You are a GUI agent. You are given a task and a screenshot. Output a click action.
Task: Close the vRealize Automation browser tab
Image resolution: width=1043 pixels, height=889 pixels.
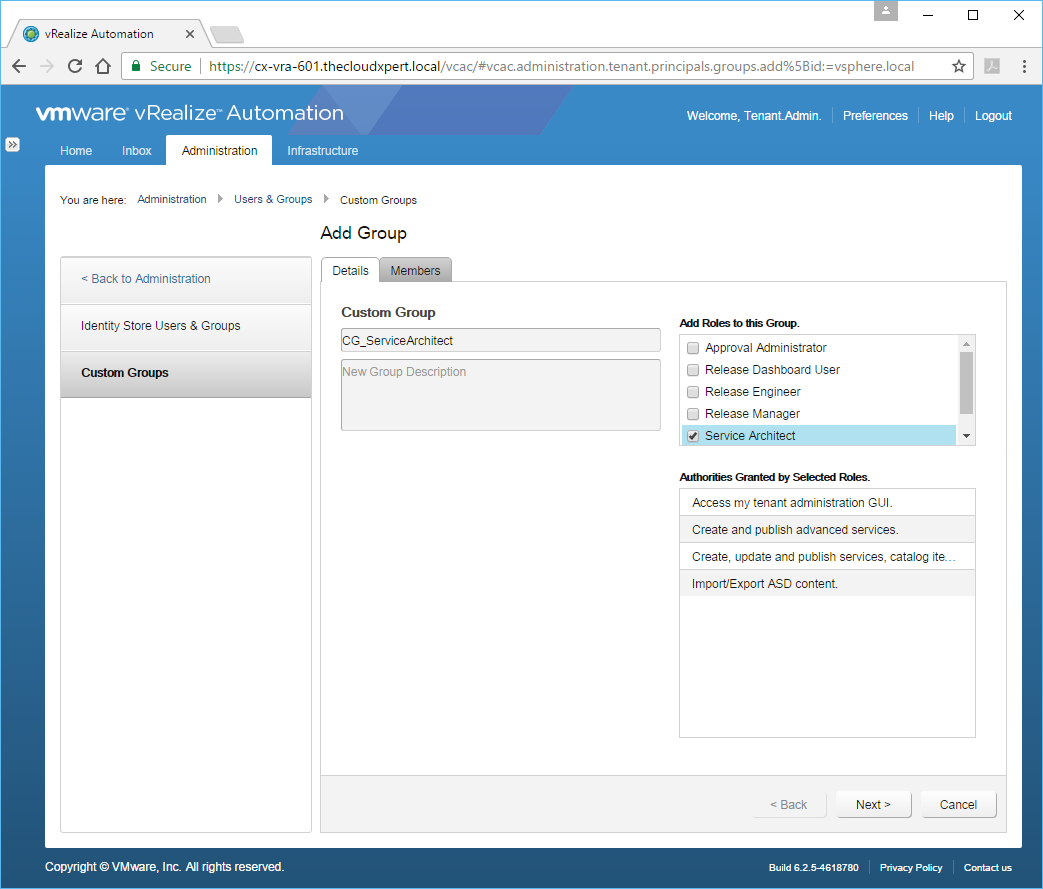pos(190,34)
